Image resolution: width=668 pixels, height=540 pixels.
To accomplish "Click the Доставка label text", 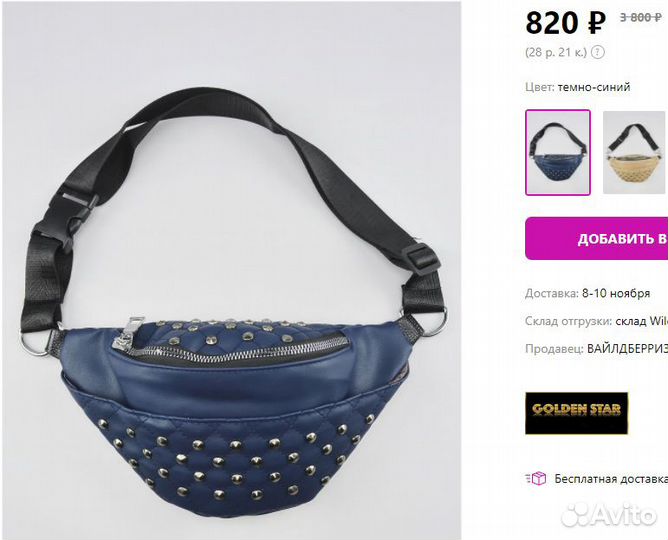I will 552,293.
